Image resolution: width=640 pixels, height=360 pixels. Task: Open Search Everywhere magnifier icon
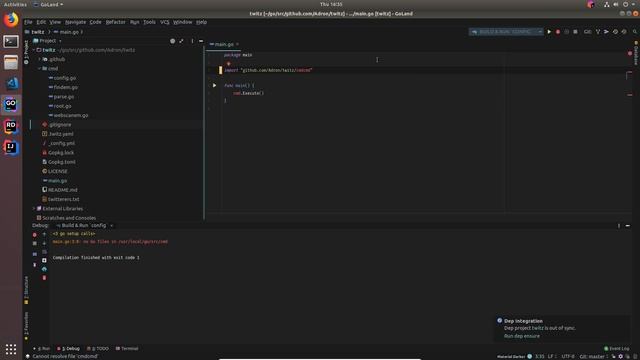635,31
